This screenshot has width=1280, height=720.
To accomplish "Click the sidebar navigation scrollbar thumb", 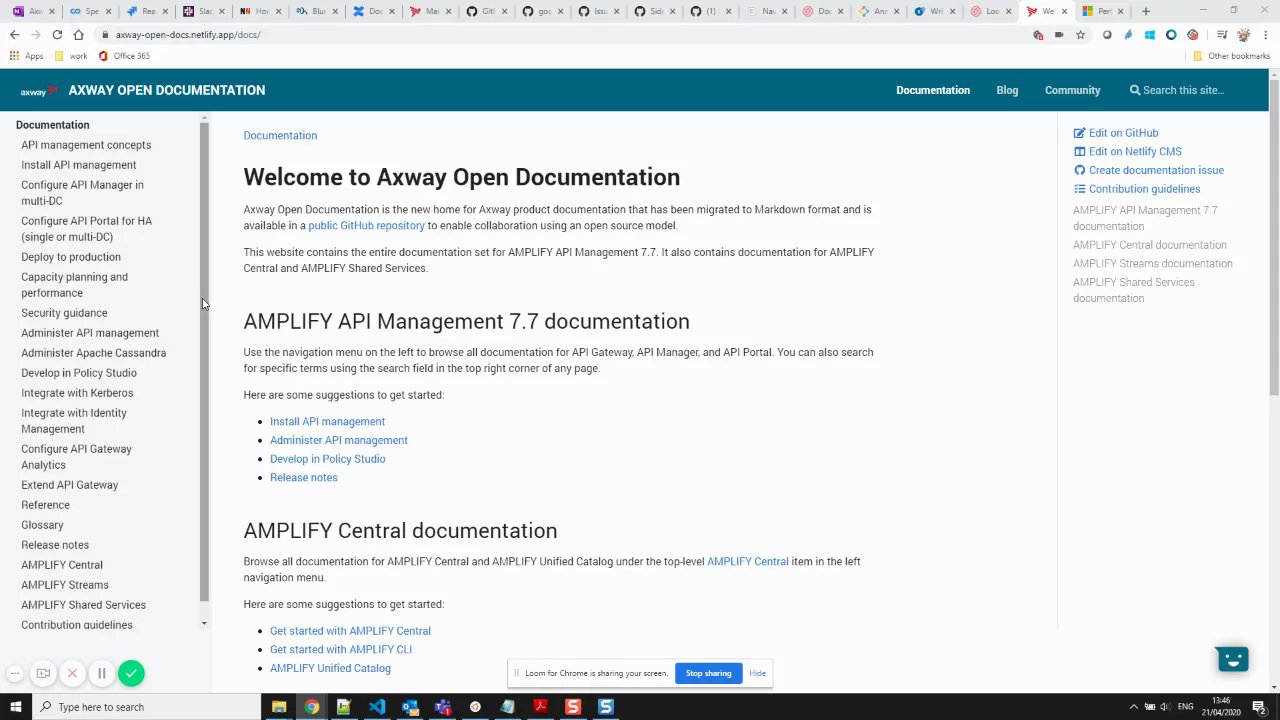I will click(x=204, y=363).
